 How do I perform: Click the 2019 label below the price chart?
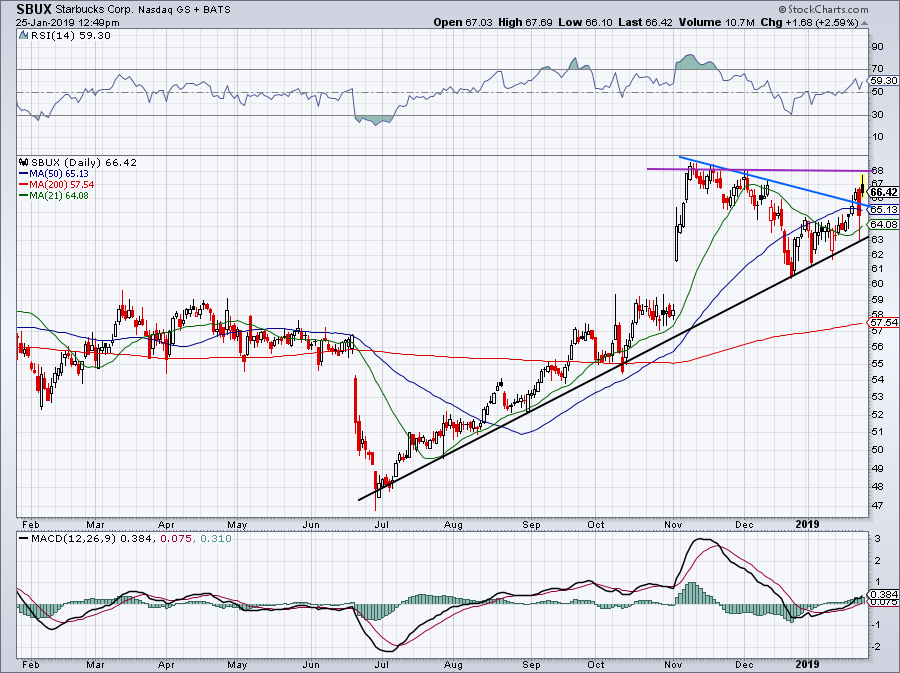pos(808,524)
